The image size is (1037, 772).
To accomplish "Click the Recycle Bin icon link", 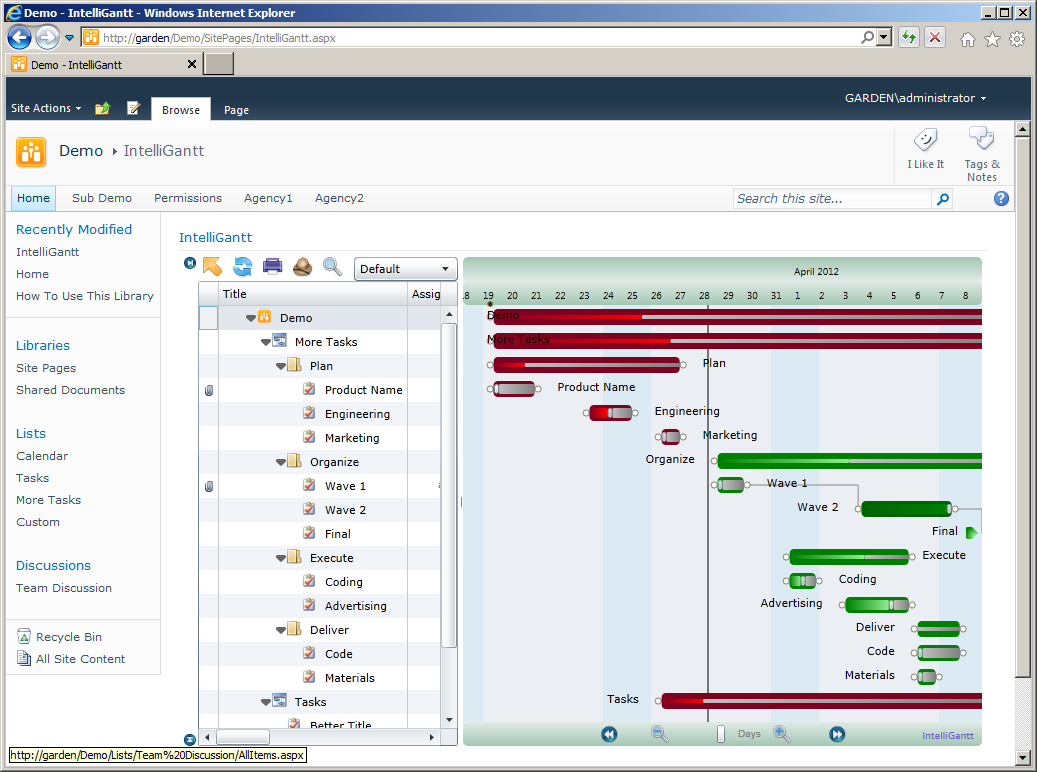I will [24, 636].
